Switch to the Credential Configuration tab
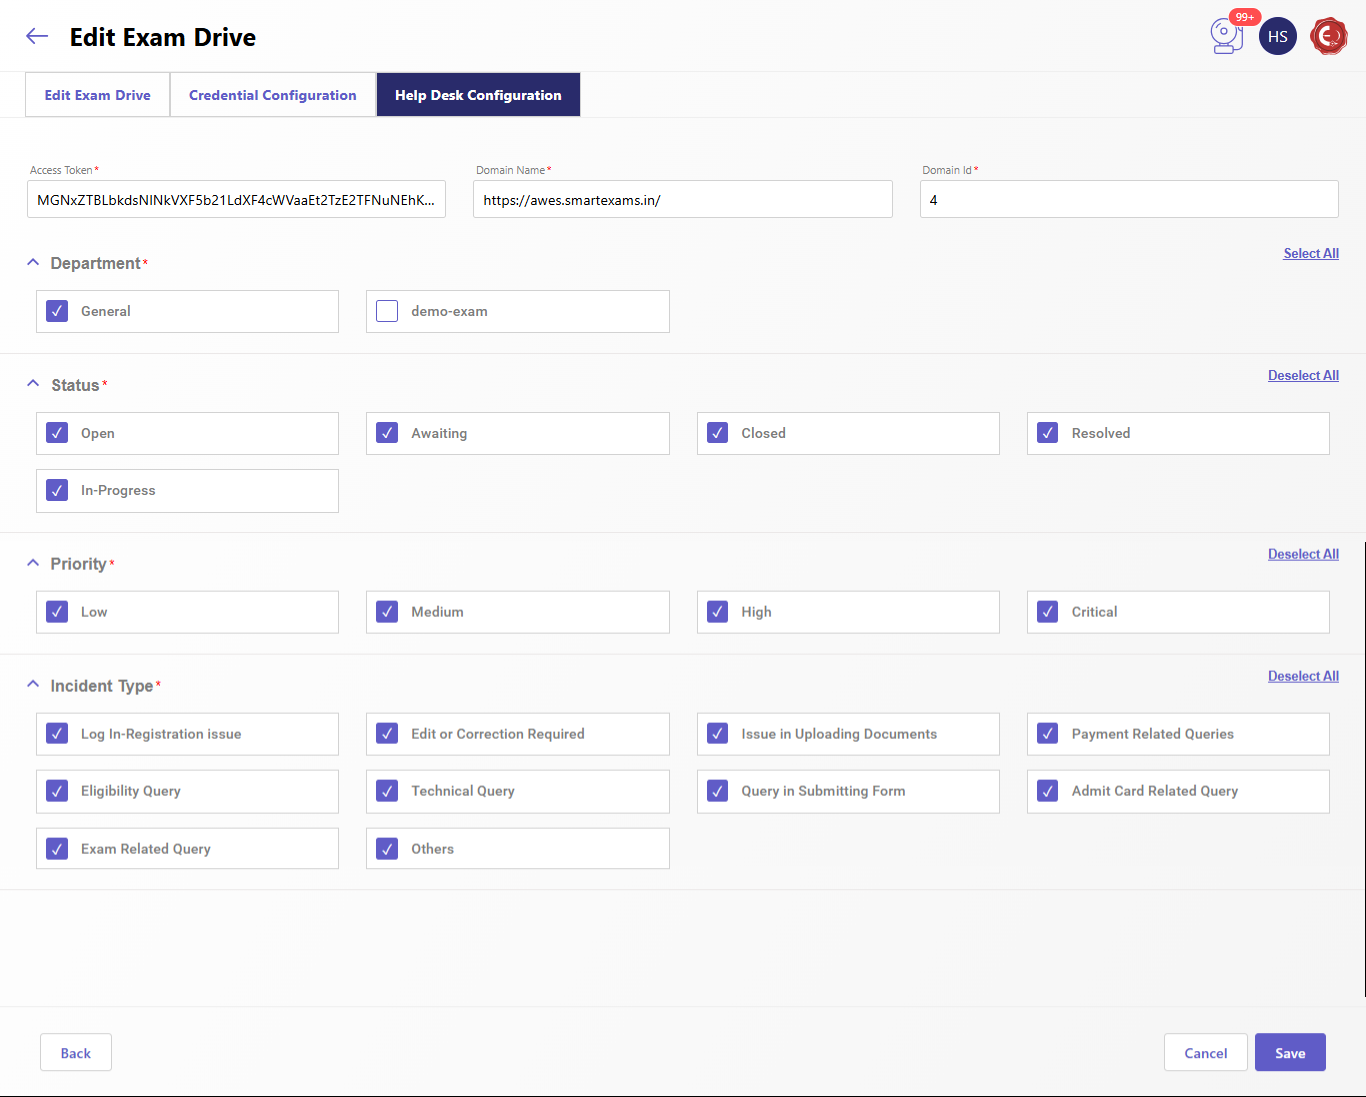Image resolution: width=1366 pixels, height=1097 pixels. 272,95
